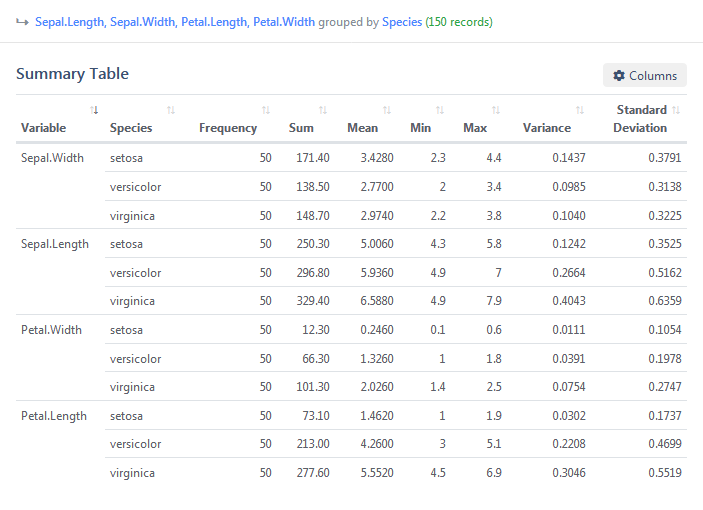Click standard deviation value 0.3525

(x=665, y=244)
